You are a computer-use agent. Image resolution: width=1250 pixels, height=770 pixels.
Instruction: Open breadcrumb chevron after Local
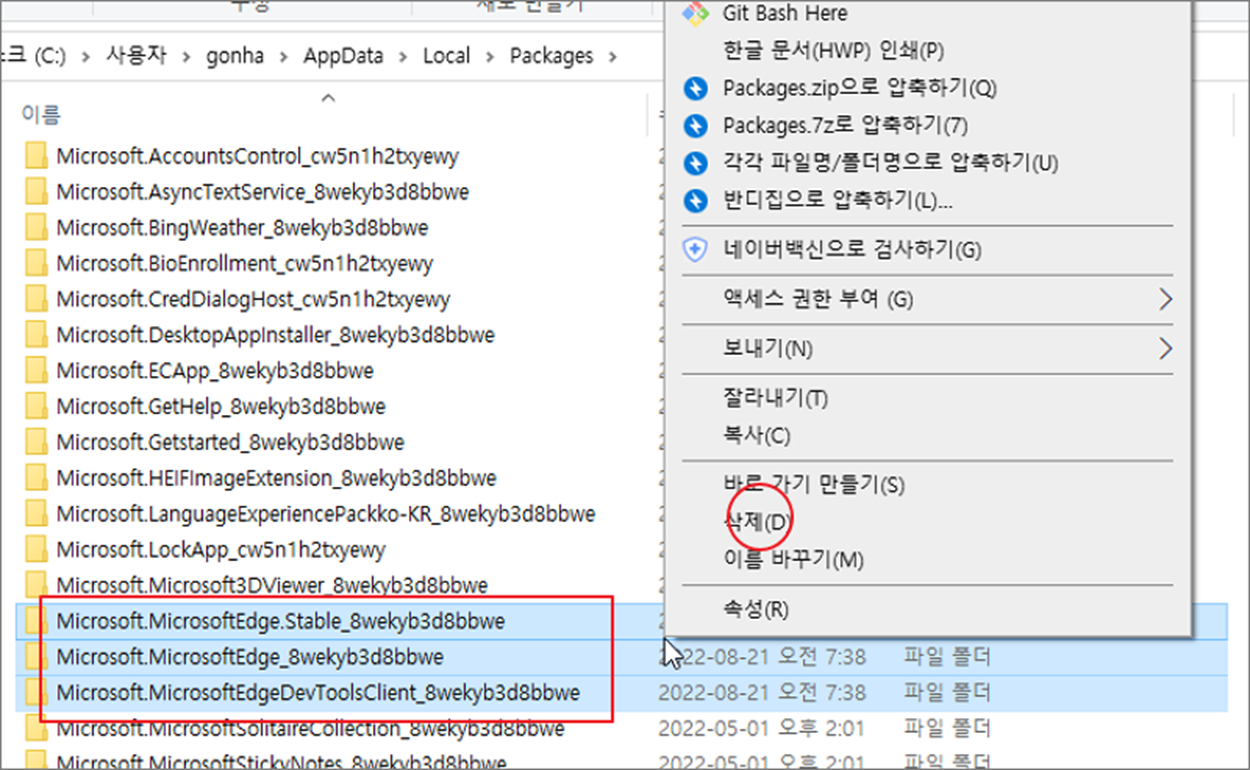pos(490,56)
